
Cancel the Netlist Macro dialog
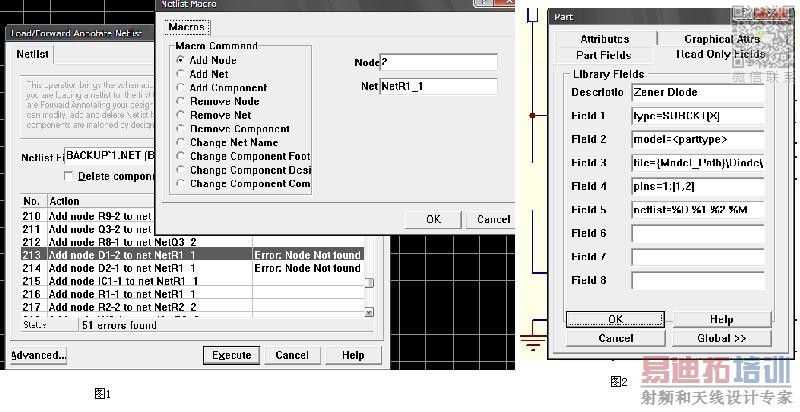tap(493, 219)
